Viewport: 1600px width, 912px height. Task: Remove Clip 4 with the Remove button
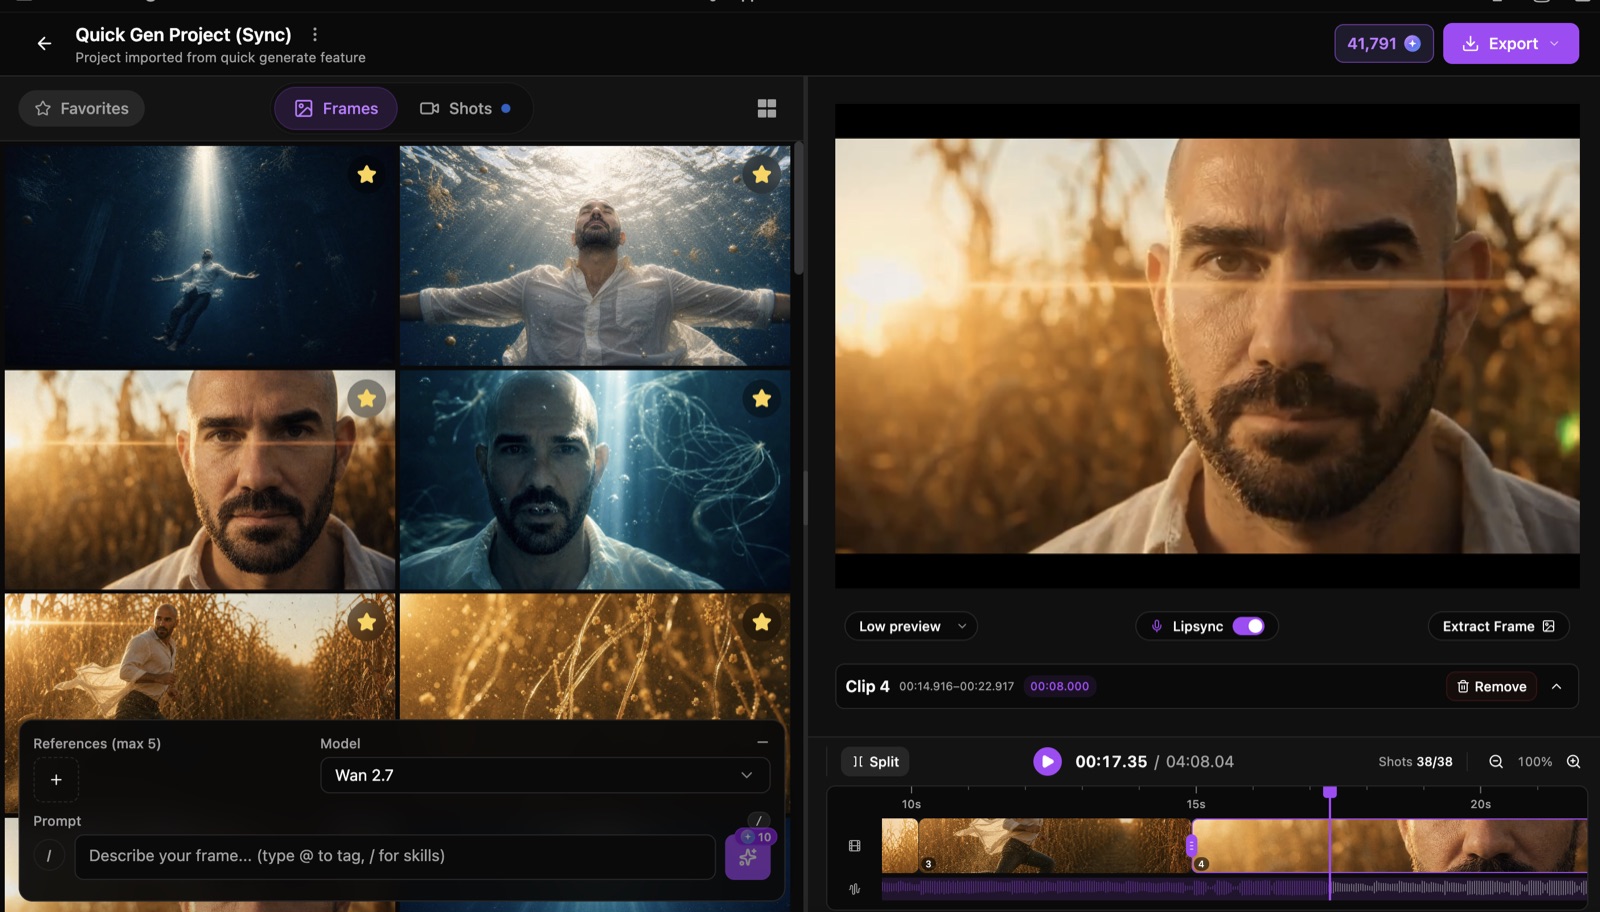coord(1491,687)
